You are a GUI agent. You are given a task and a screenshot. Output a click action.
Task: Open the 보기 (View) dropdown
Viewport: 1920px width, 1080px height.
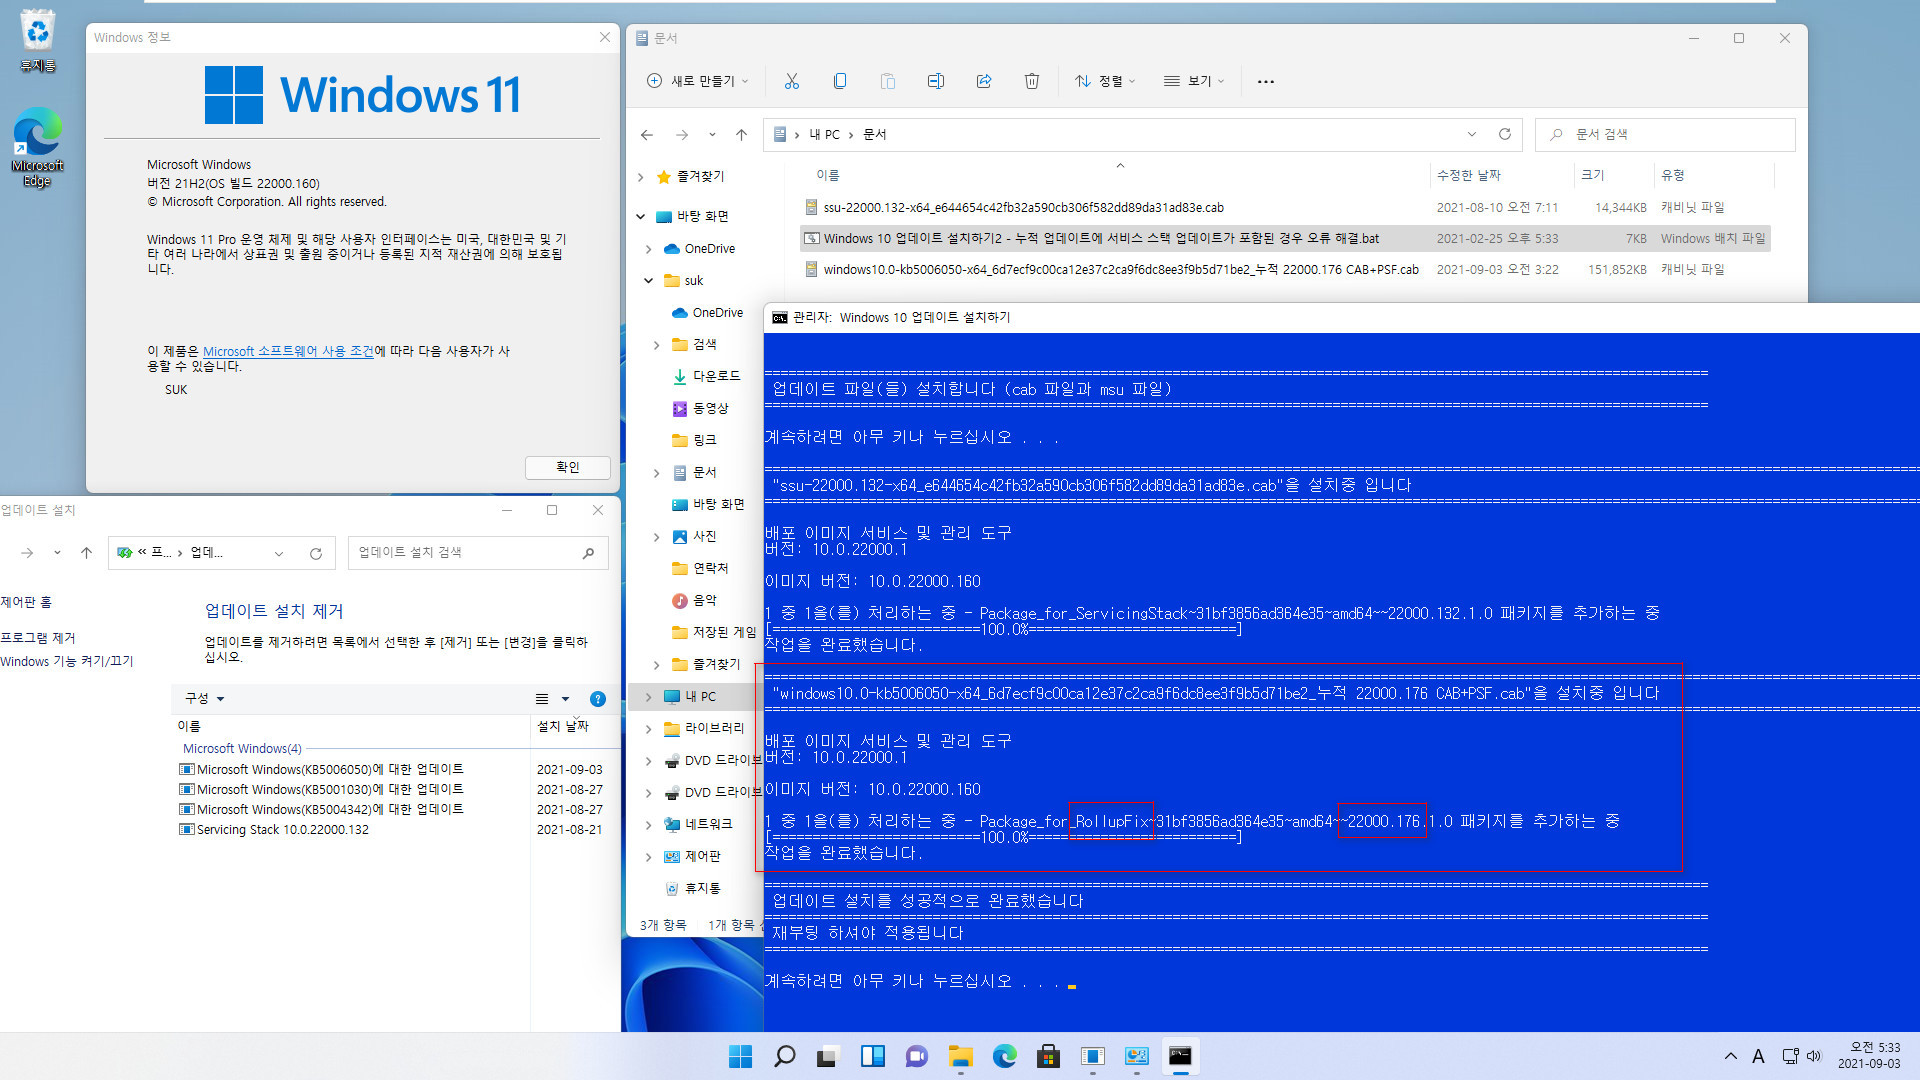[x=1194, y=81]
